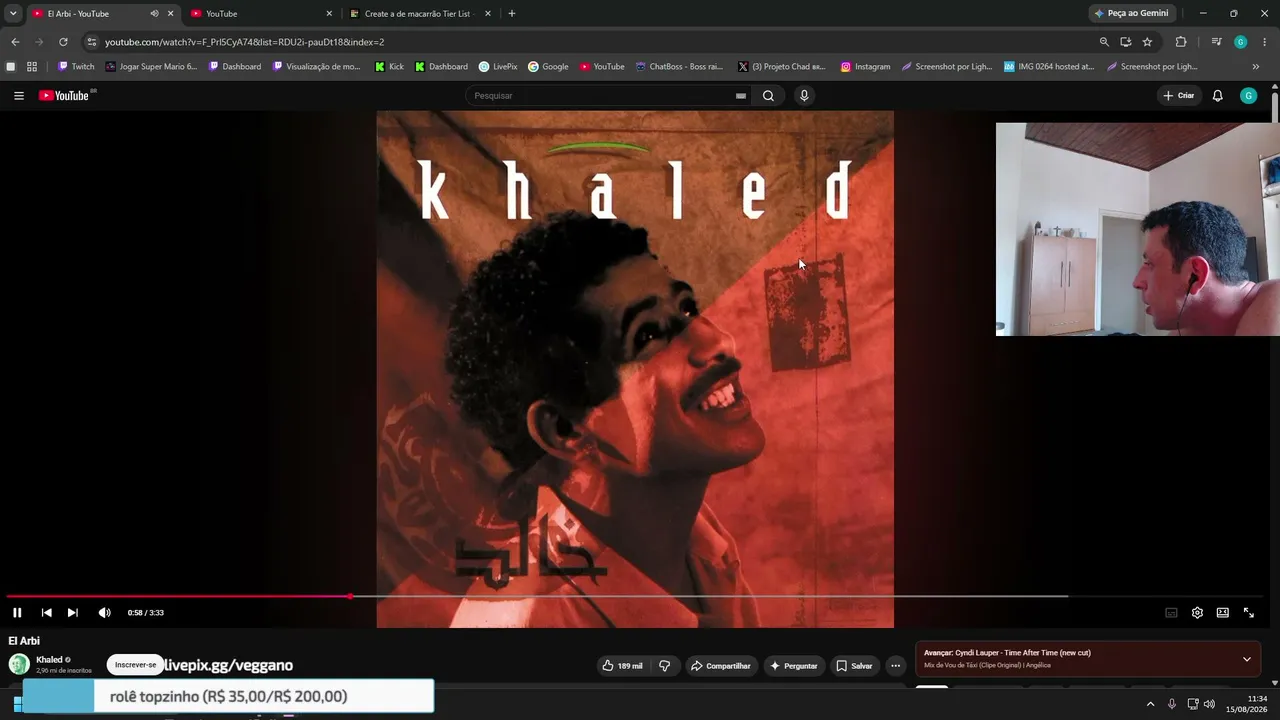The height and width of the screenshot is (720, 1280).
Task: Open the LivePix bookmark
Action: click(x=498, y=67)
